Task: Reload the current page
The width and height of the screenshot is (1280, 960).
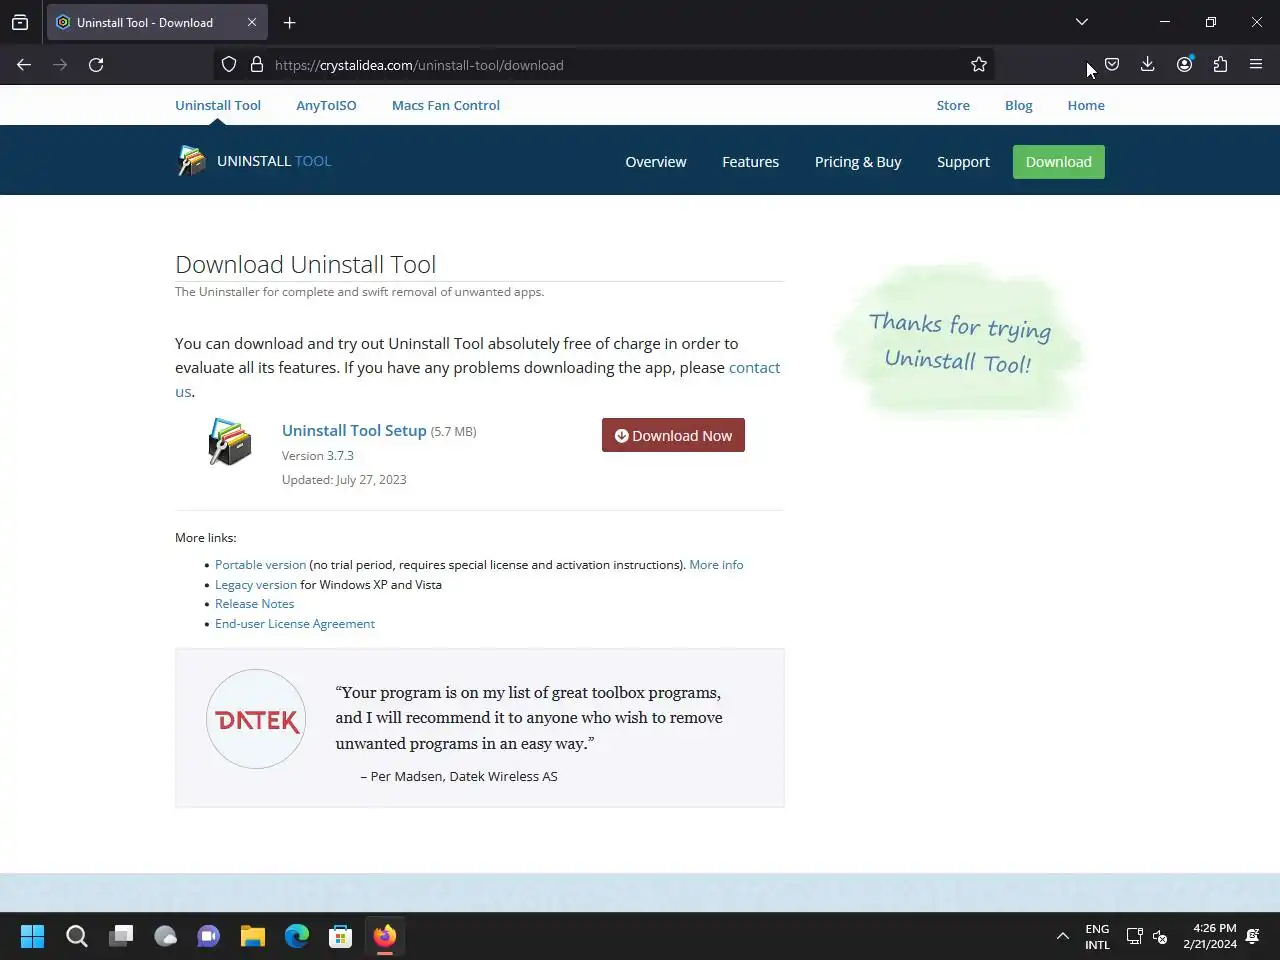Action: (x=96, y=65)
